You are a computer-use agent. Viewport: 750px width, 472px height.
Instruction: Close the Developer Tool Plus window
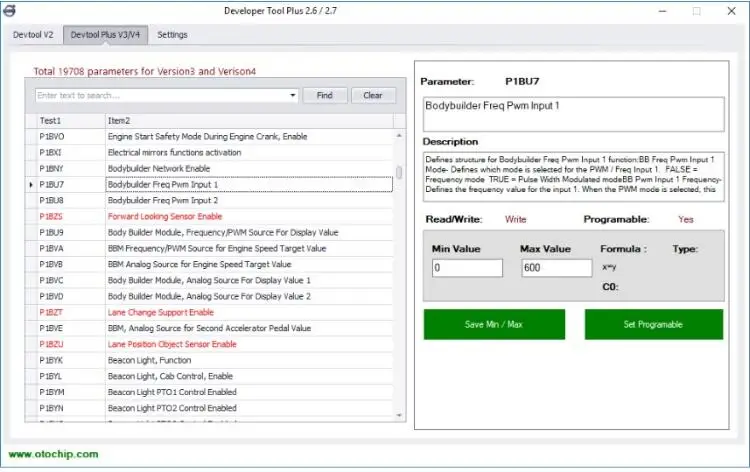[x=731, y=11]
